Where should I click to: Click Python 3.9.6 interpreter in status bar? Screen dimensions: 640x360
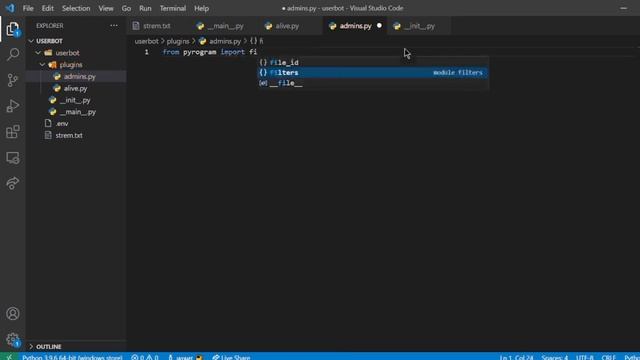click(x=72, y=357)
